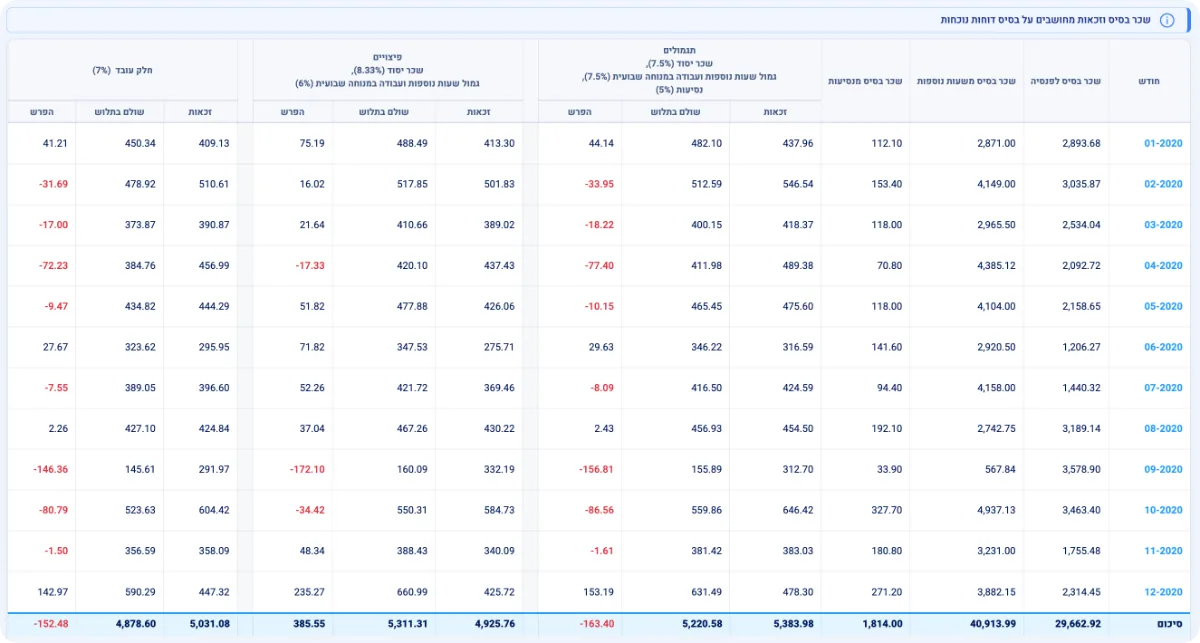
Task: Select the 10-2020 month link
Action: pos(1163,510)
